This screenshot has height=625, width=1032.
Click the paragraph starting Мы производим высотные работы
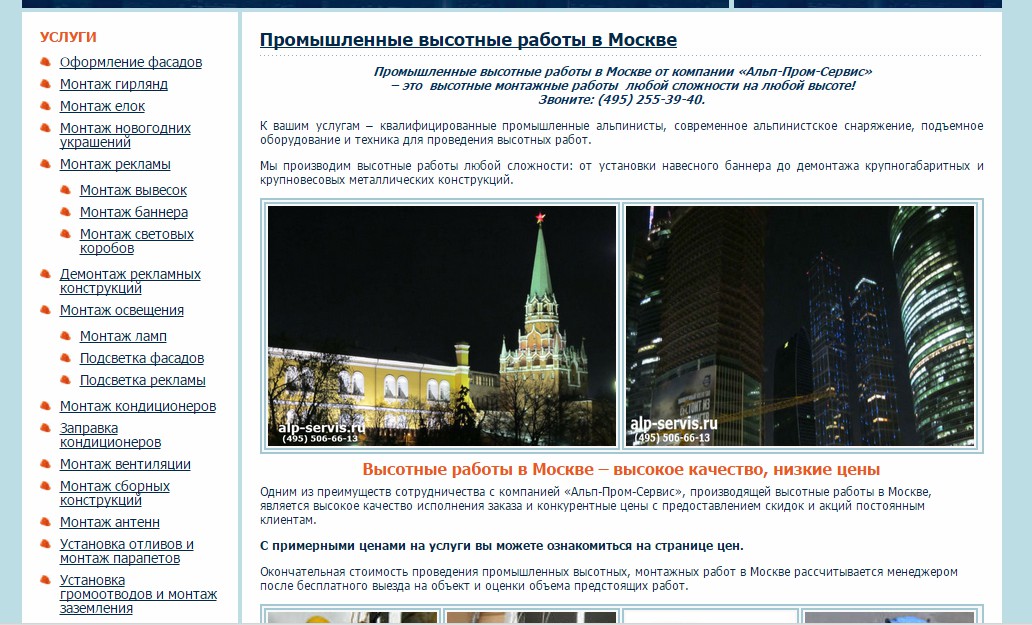click(x=621, y=173)
